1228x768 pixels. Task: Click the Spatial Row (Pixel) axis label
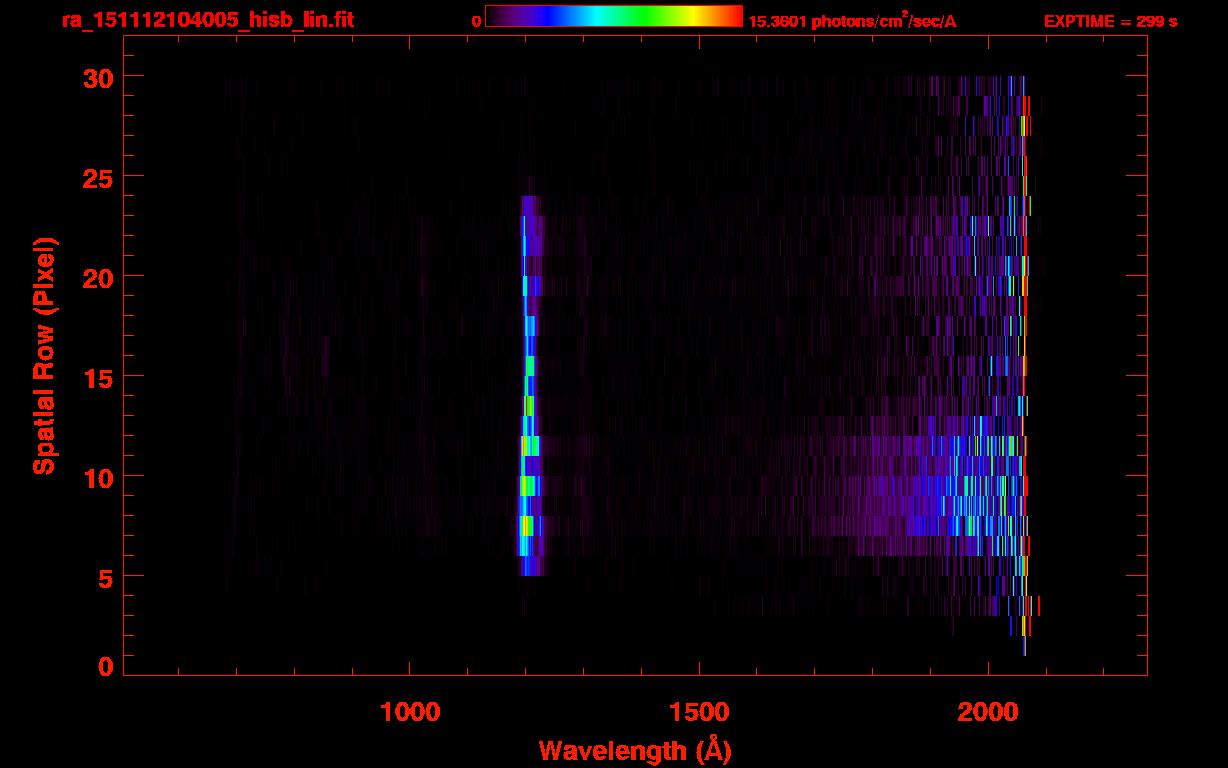(x=44, y=356)
